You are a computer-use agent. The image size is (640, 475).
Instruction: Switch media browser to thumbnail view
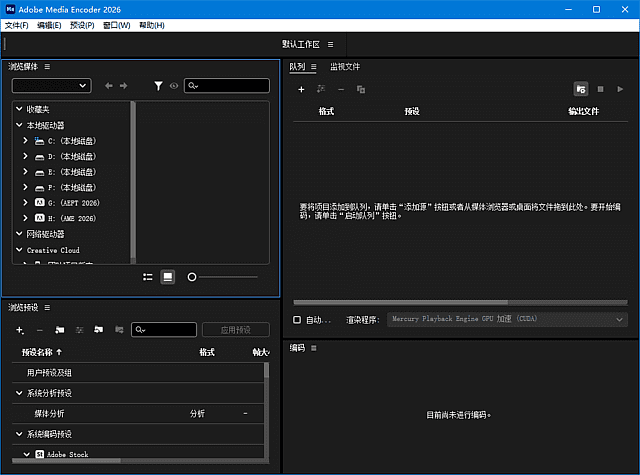168,277
